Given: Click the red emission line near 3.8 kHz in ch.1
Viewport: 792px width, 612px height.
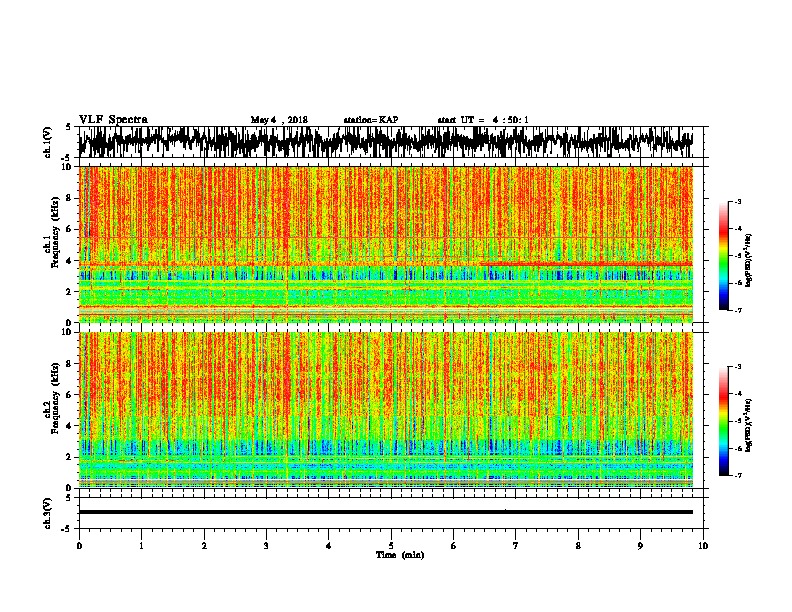Looking at the screenshot, I should (x=586, y=264).
